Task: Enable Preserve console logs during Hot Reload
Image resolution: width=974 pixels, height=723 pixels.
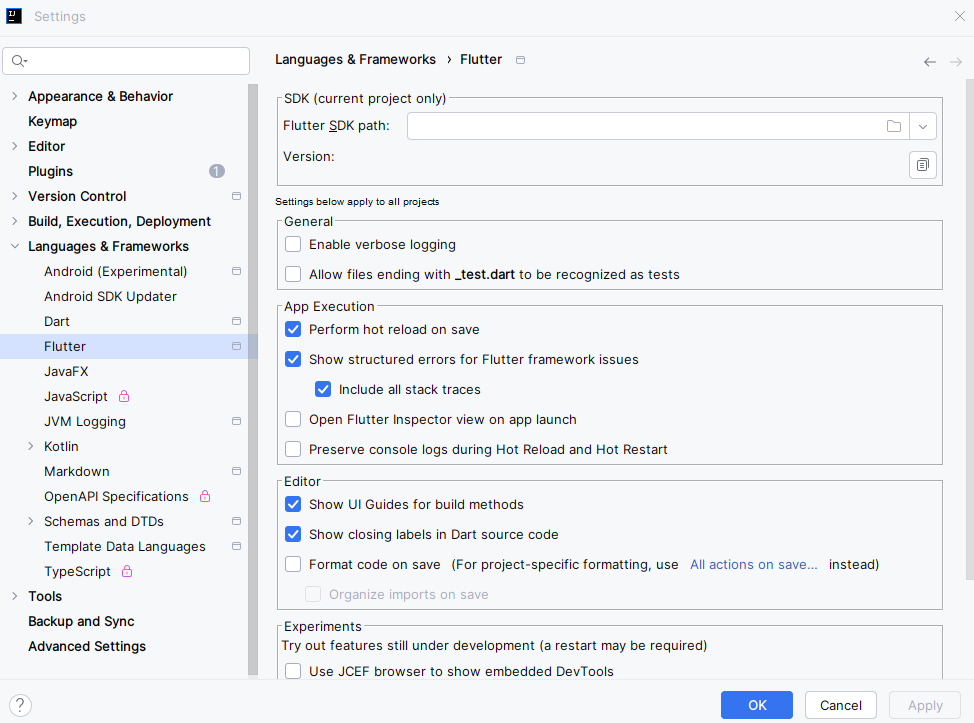Action: tap(293, 449)
